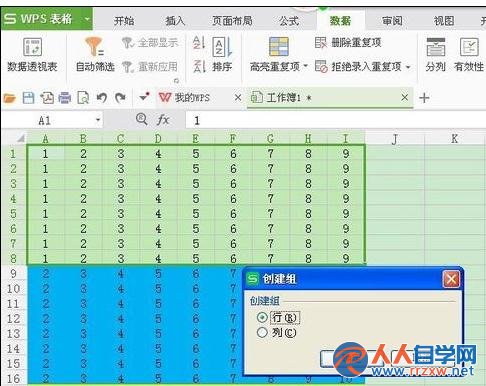Select the 行(R) radio button

262,317
